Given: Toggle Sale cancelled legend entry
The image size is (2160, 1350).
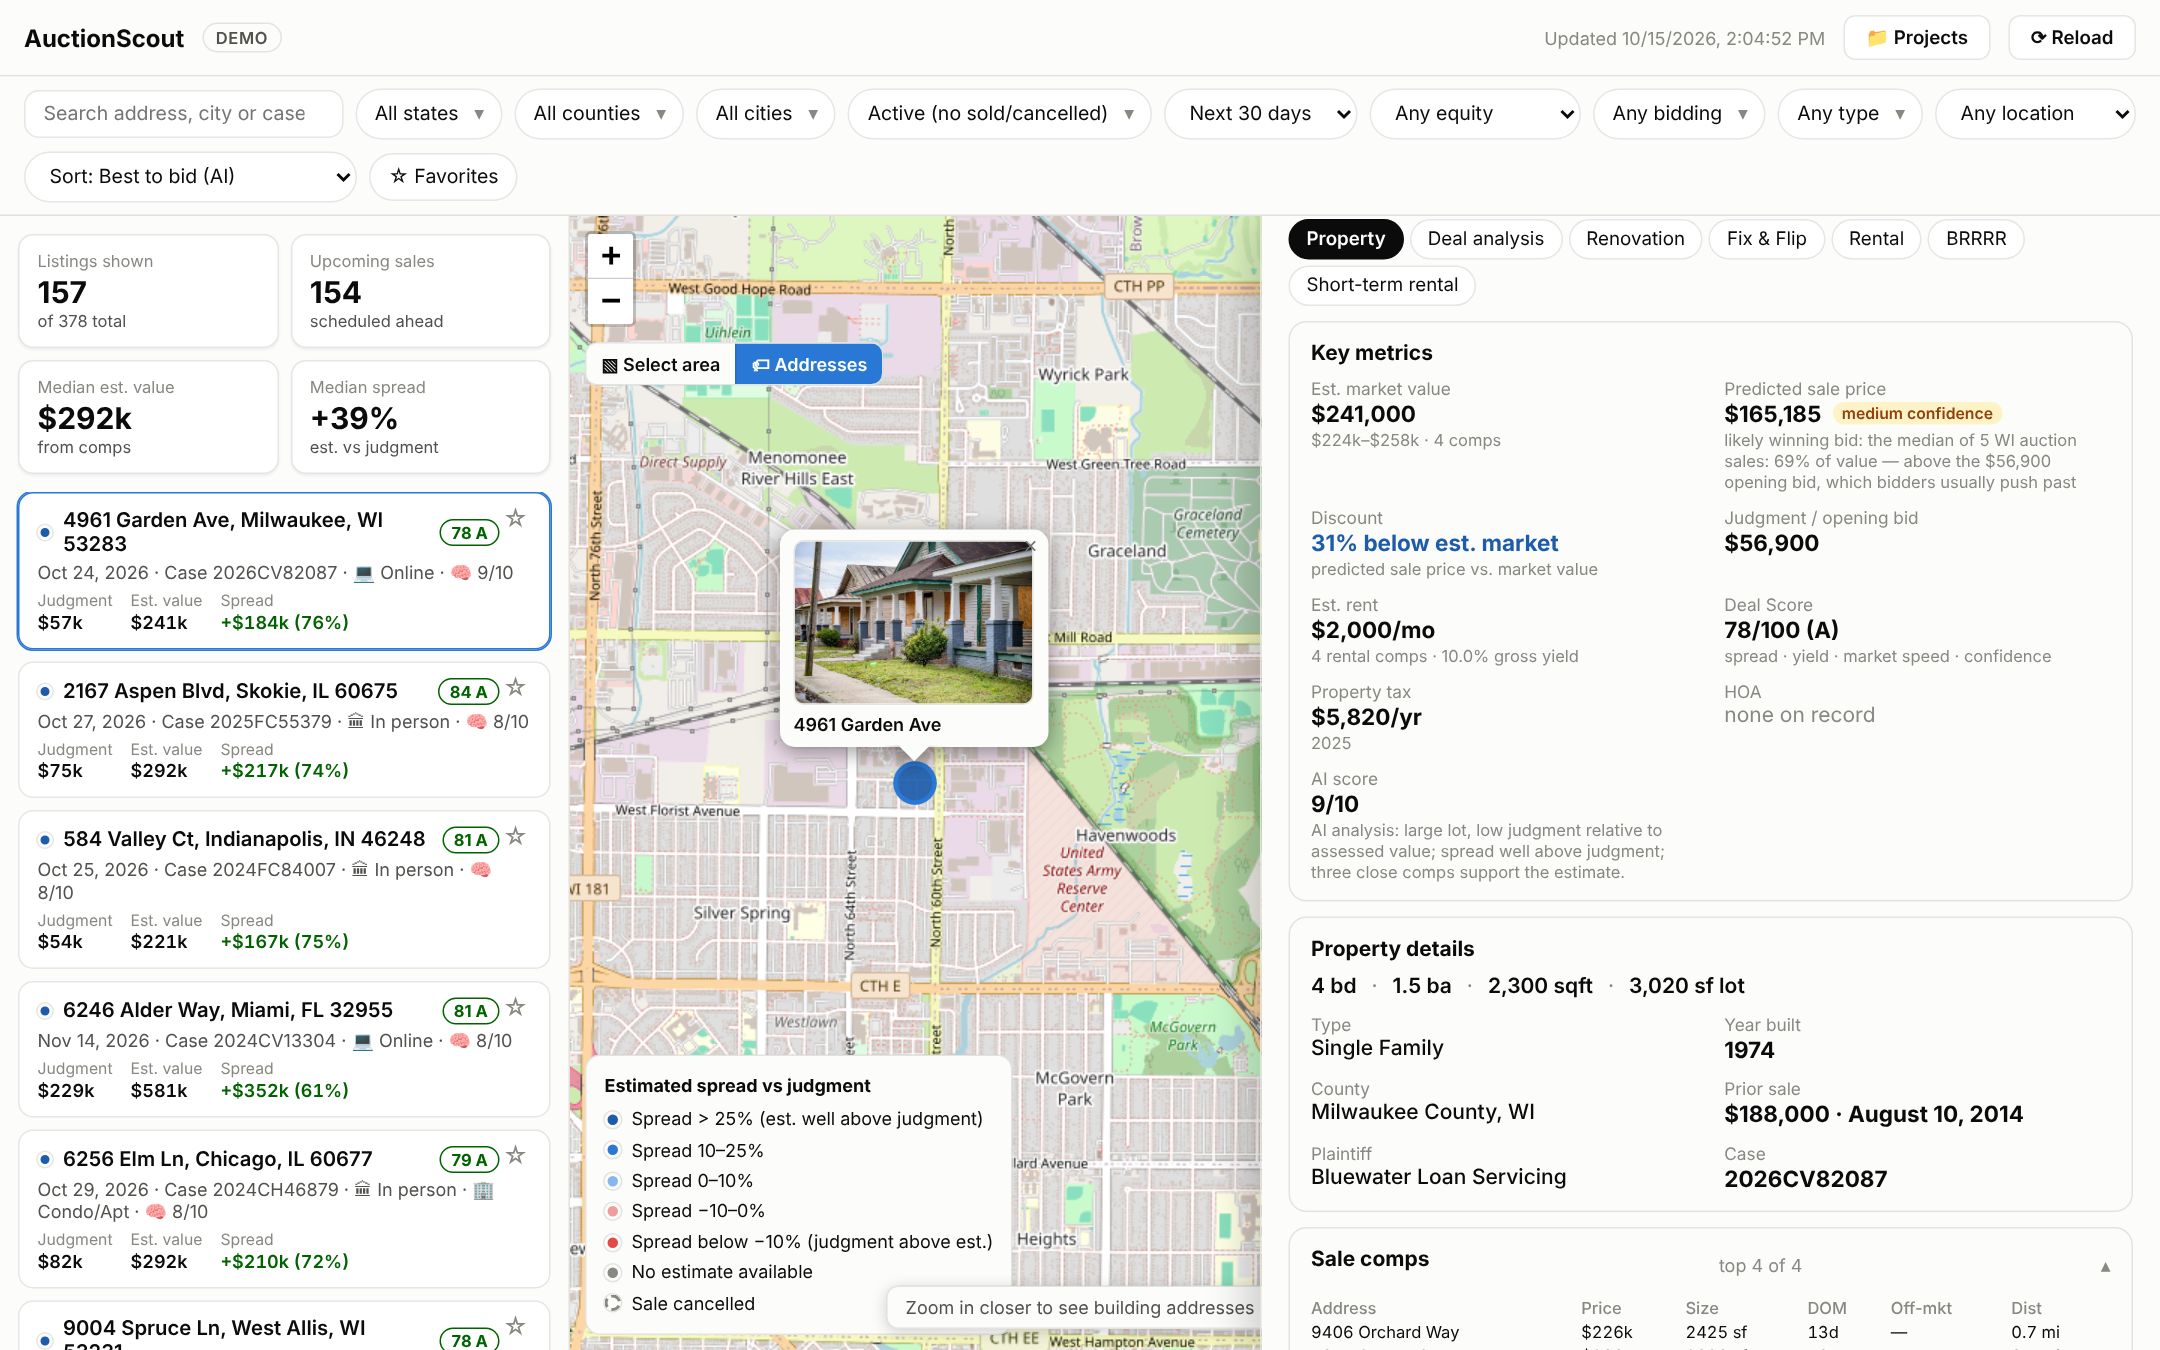Looking at the screenshot, I should pos(680,1304).
